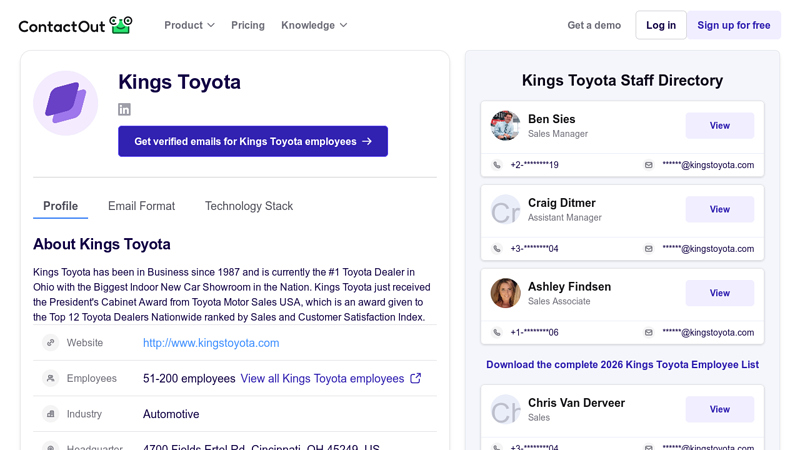Click phone icon in Ashley Findsen card

[x=497, y=332]
